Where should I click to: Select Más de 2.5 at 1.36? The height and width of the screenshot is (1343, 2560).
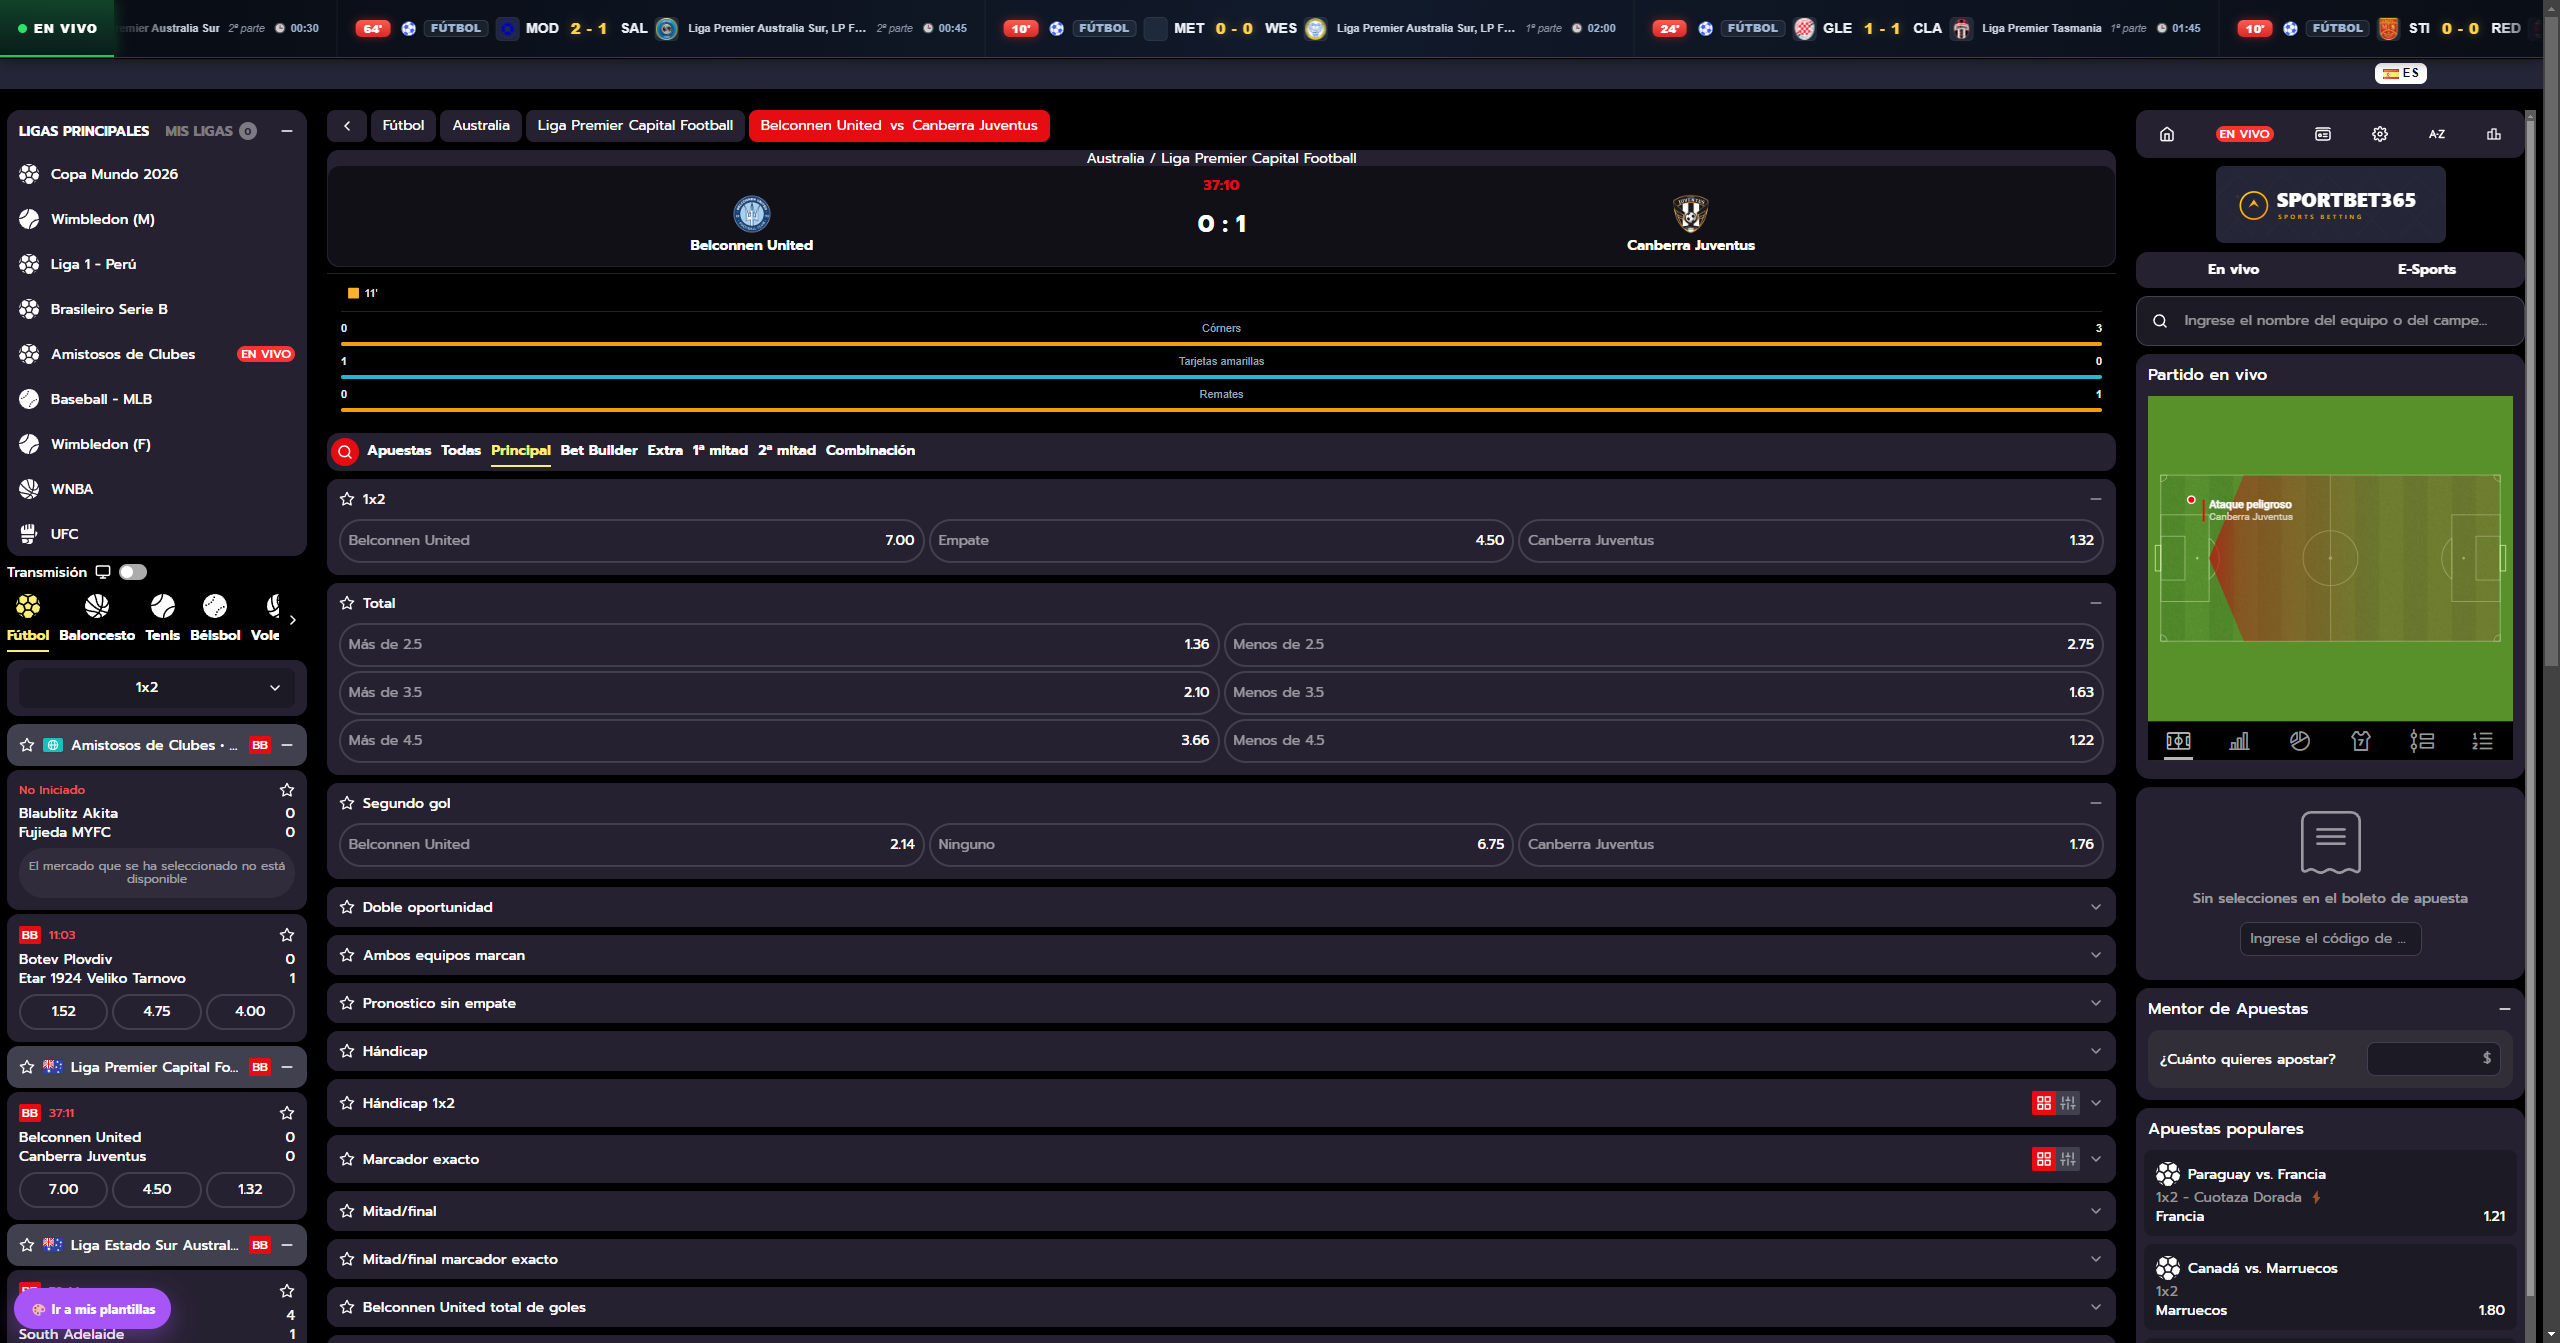(x=779, y=645)
